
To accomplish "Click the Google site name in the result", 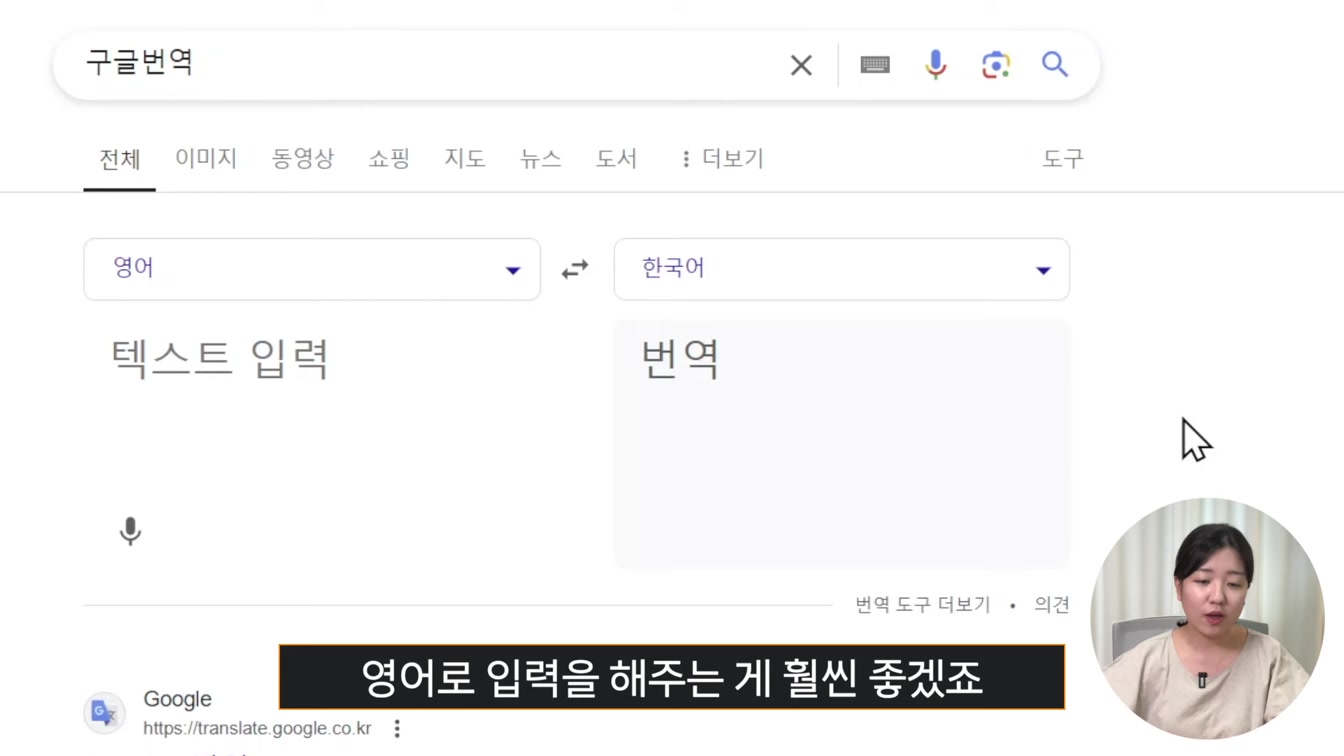I will [x=177, y=699].
